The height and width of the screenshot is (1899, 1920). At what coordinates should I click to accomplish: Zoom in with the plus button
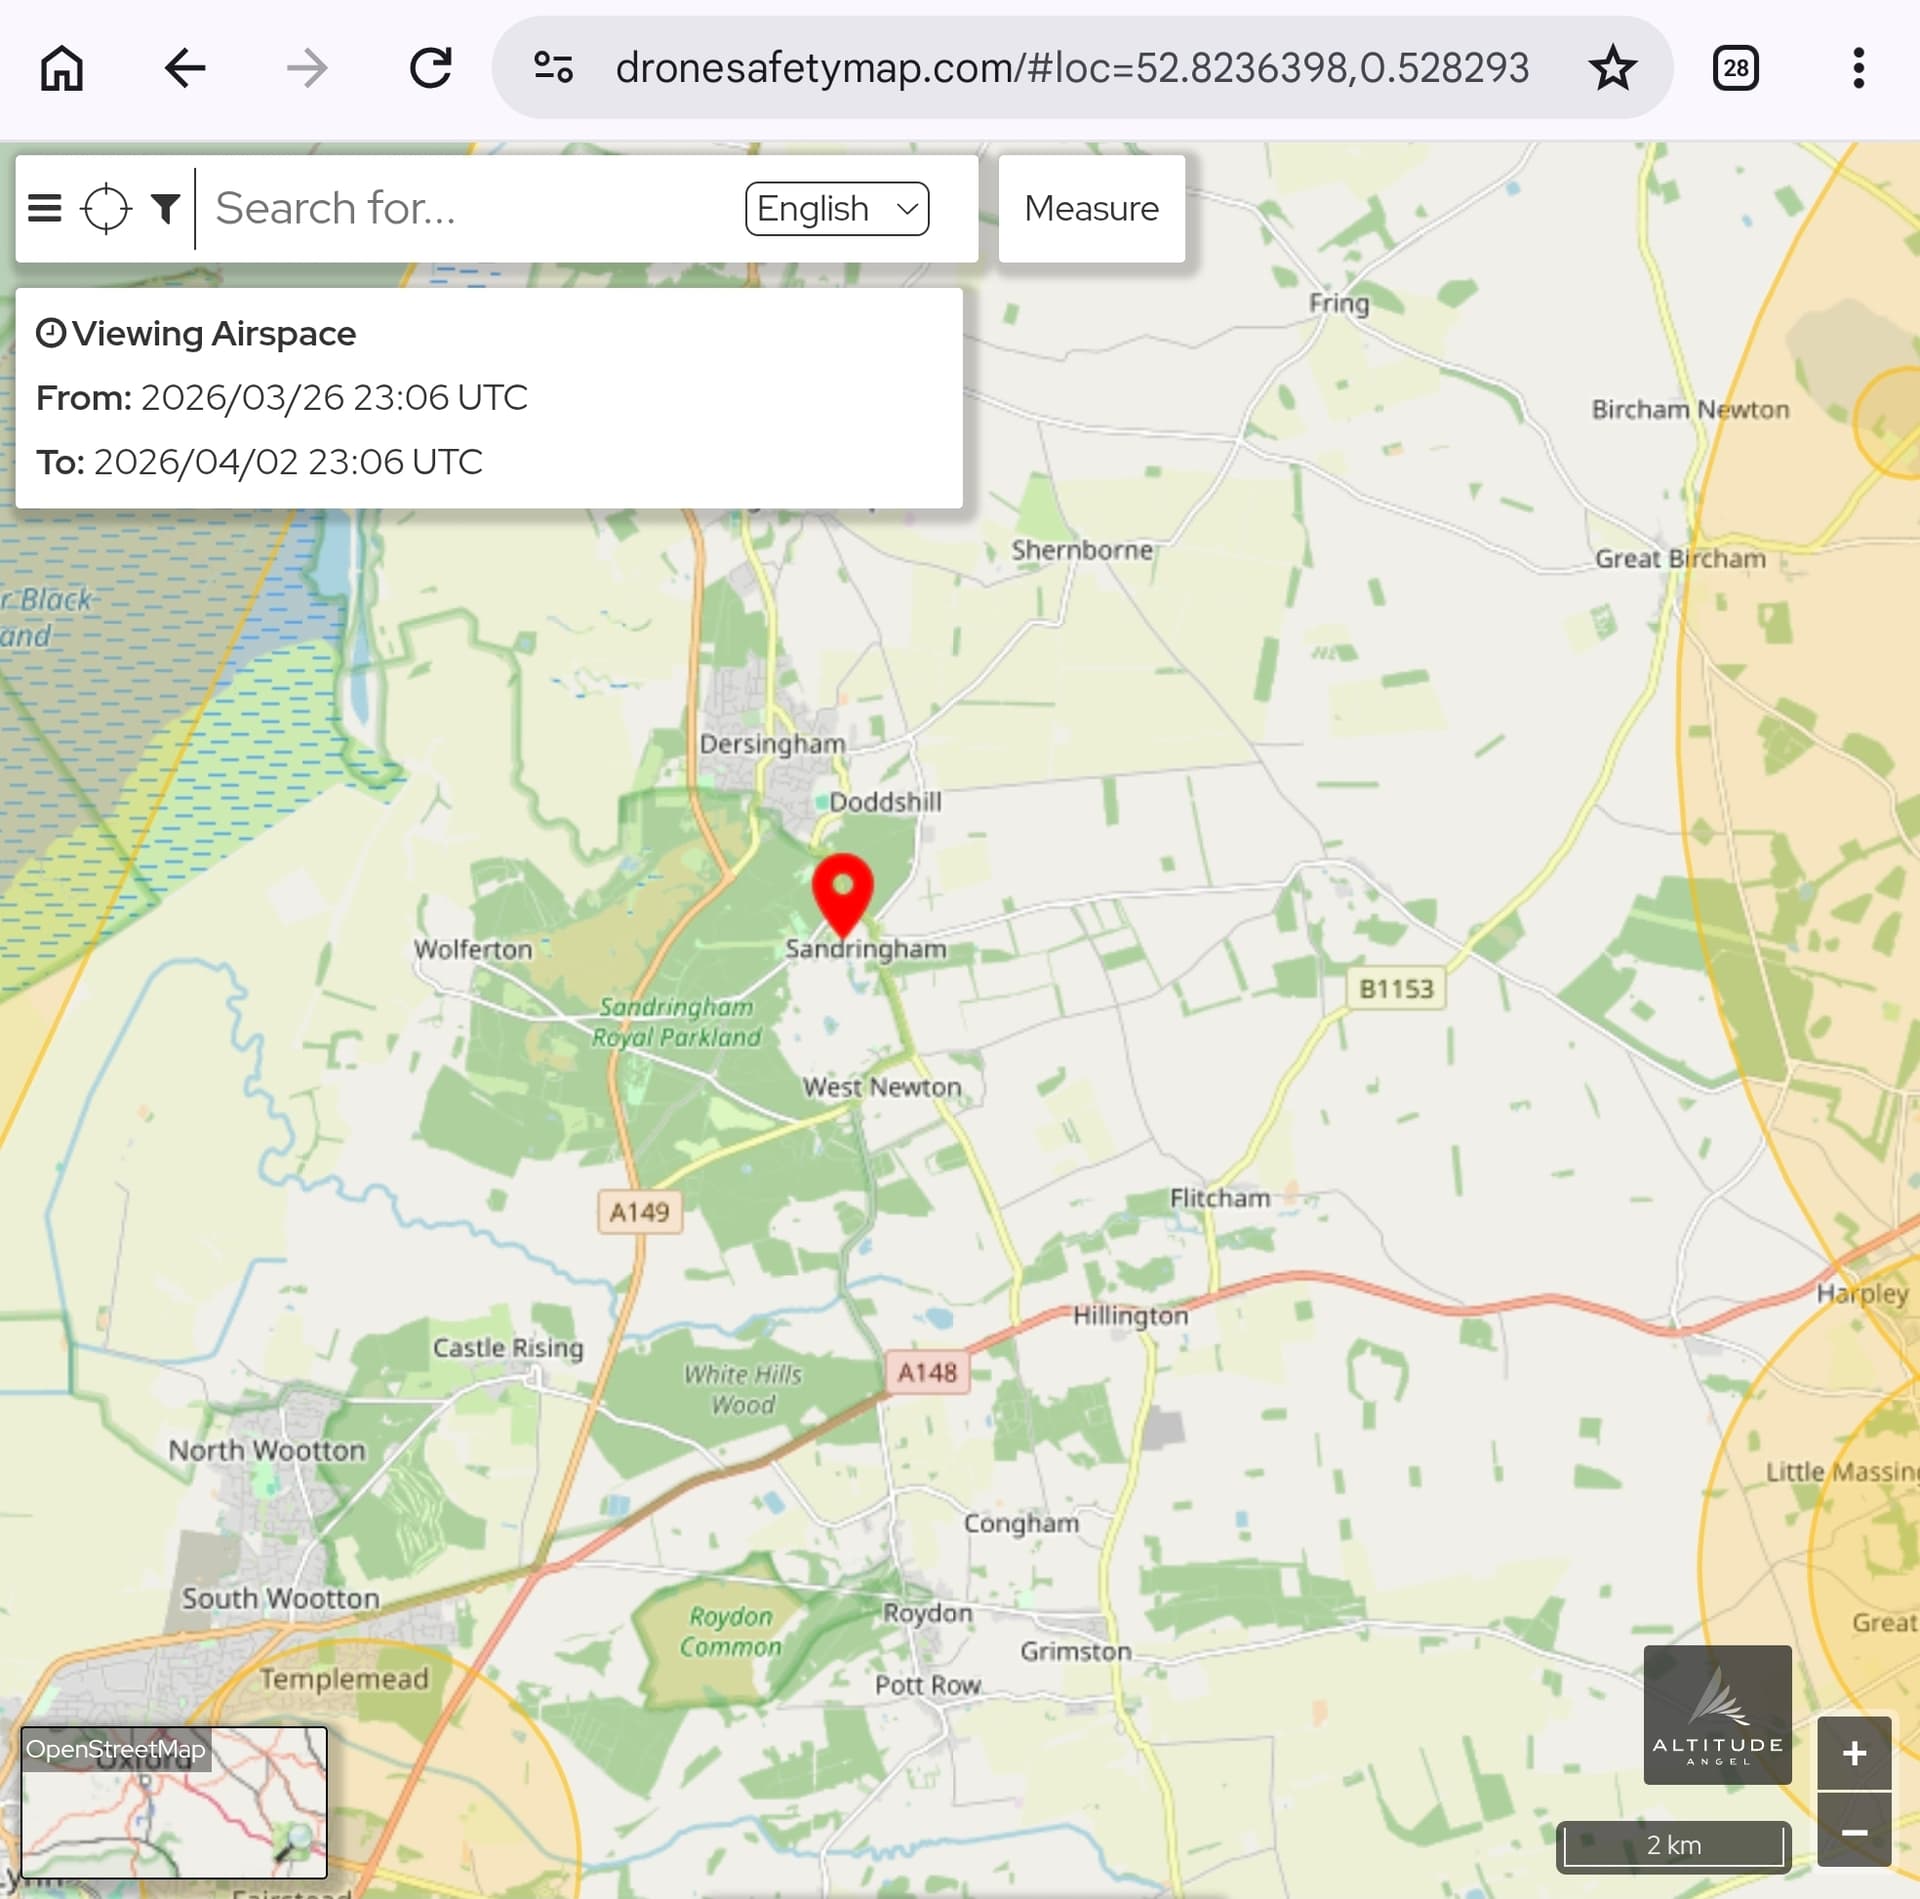point(1853,1753)
